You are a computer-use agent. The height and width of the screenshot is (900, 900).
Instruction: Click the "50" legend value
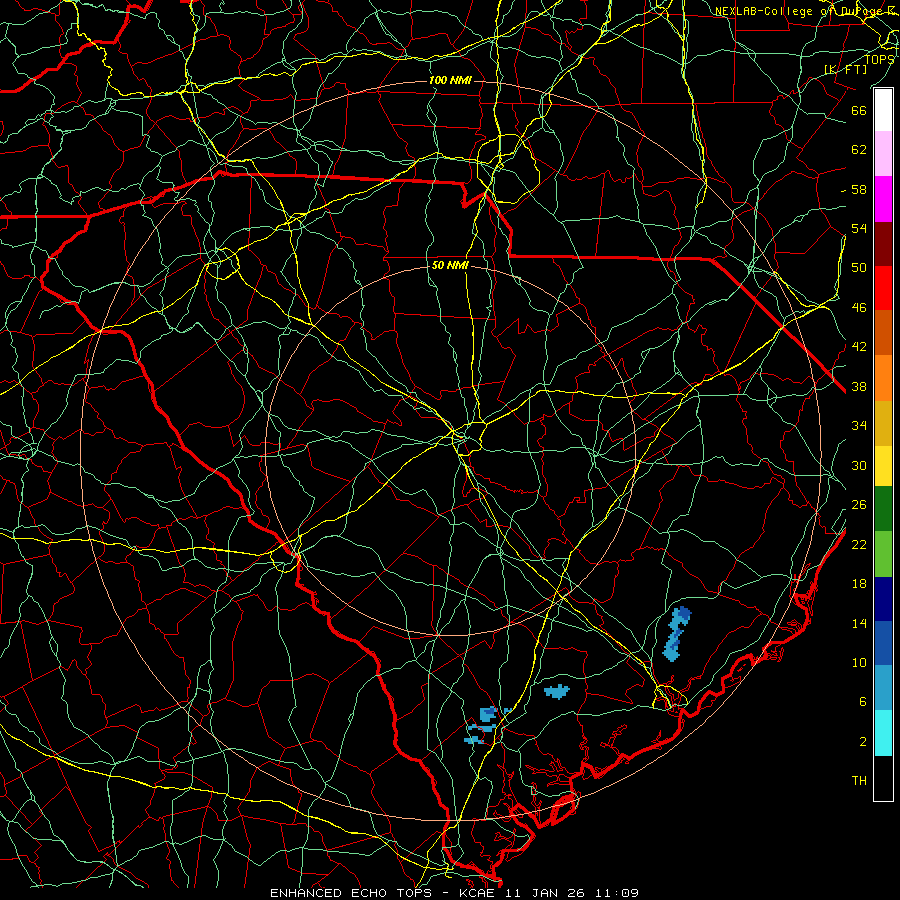point(859,267)
